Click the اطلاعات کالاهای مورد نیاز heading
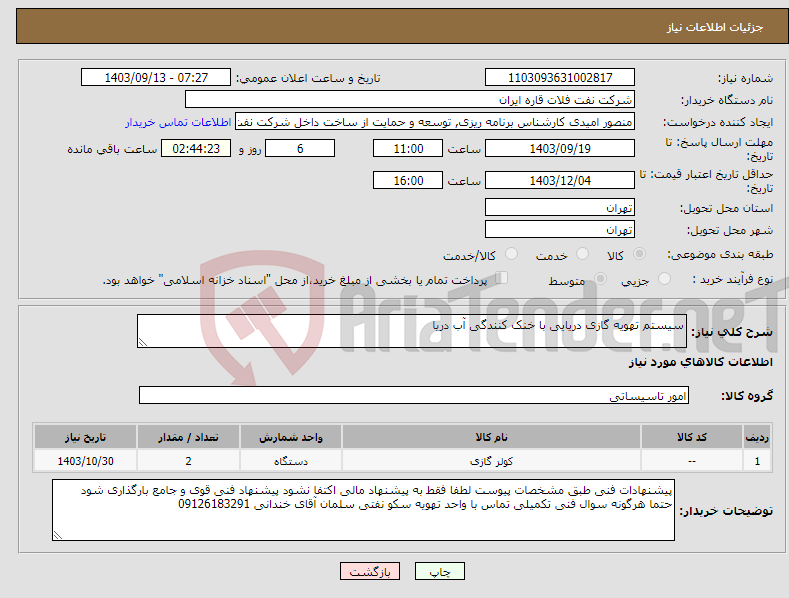The width and height of the screenshot is (789, 598). point(700,362)
